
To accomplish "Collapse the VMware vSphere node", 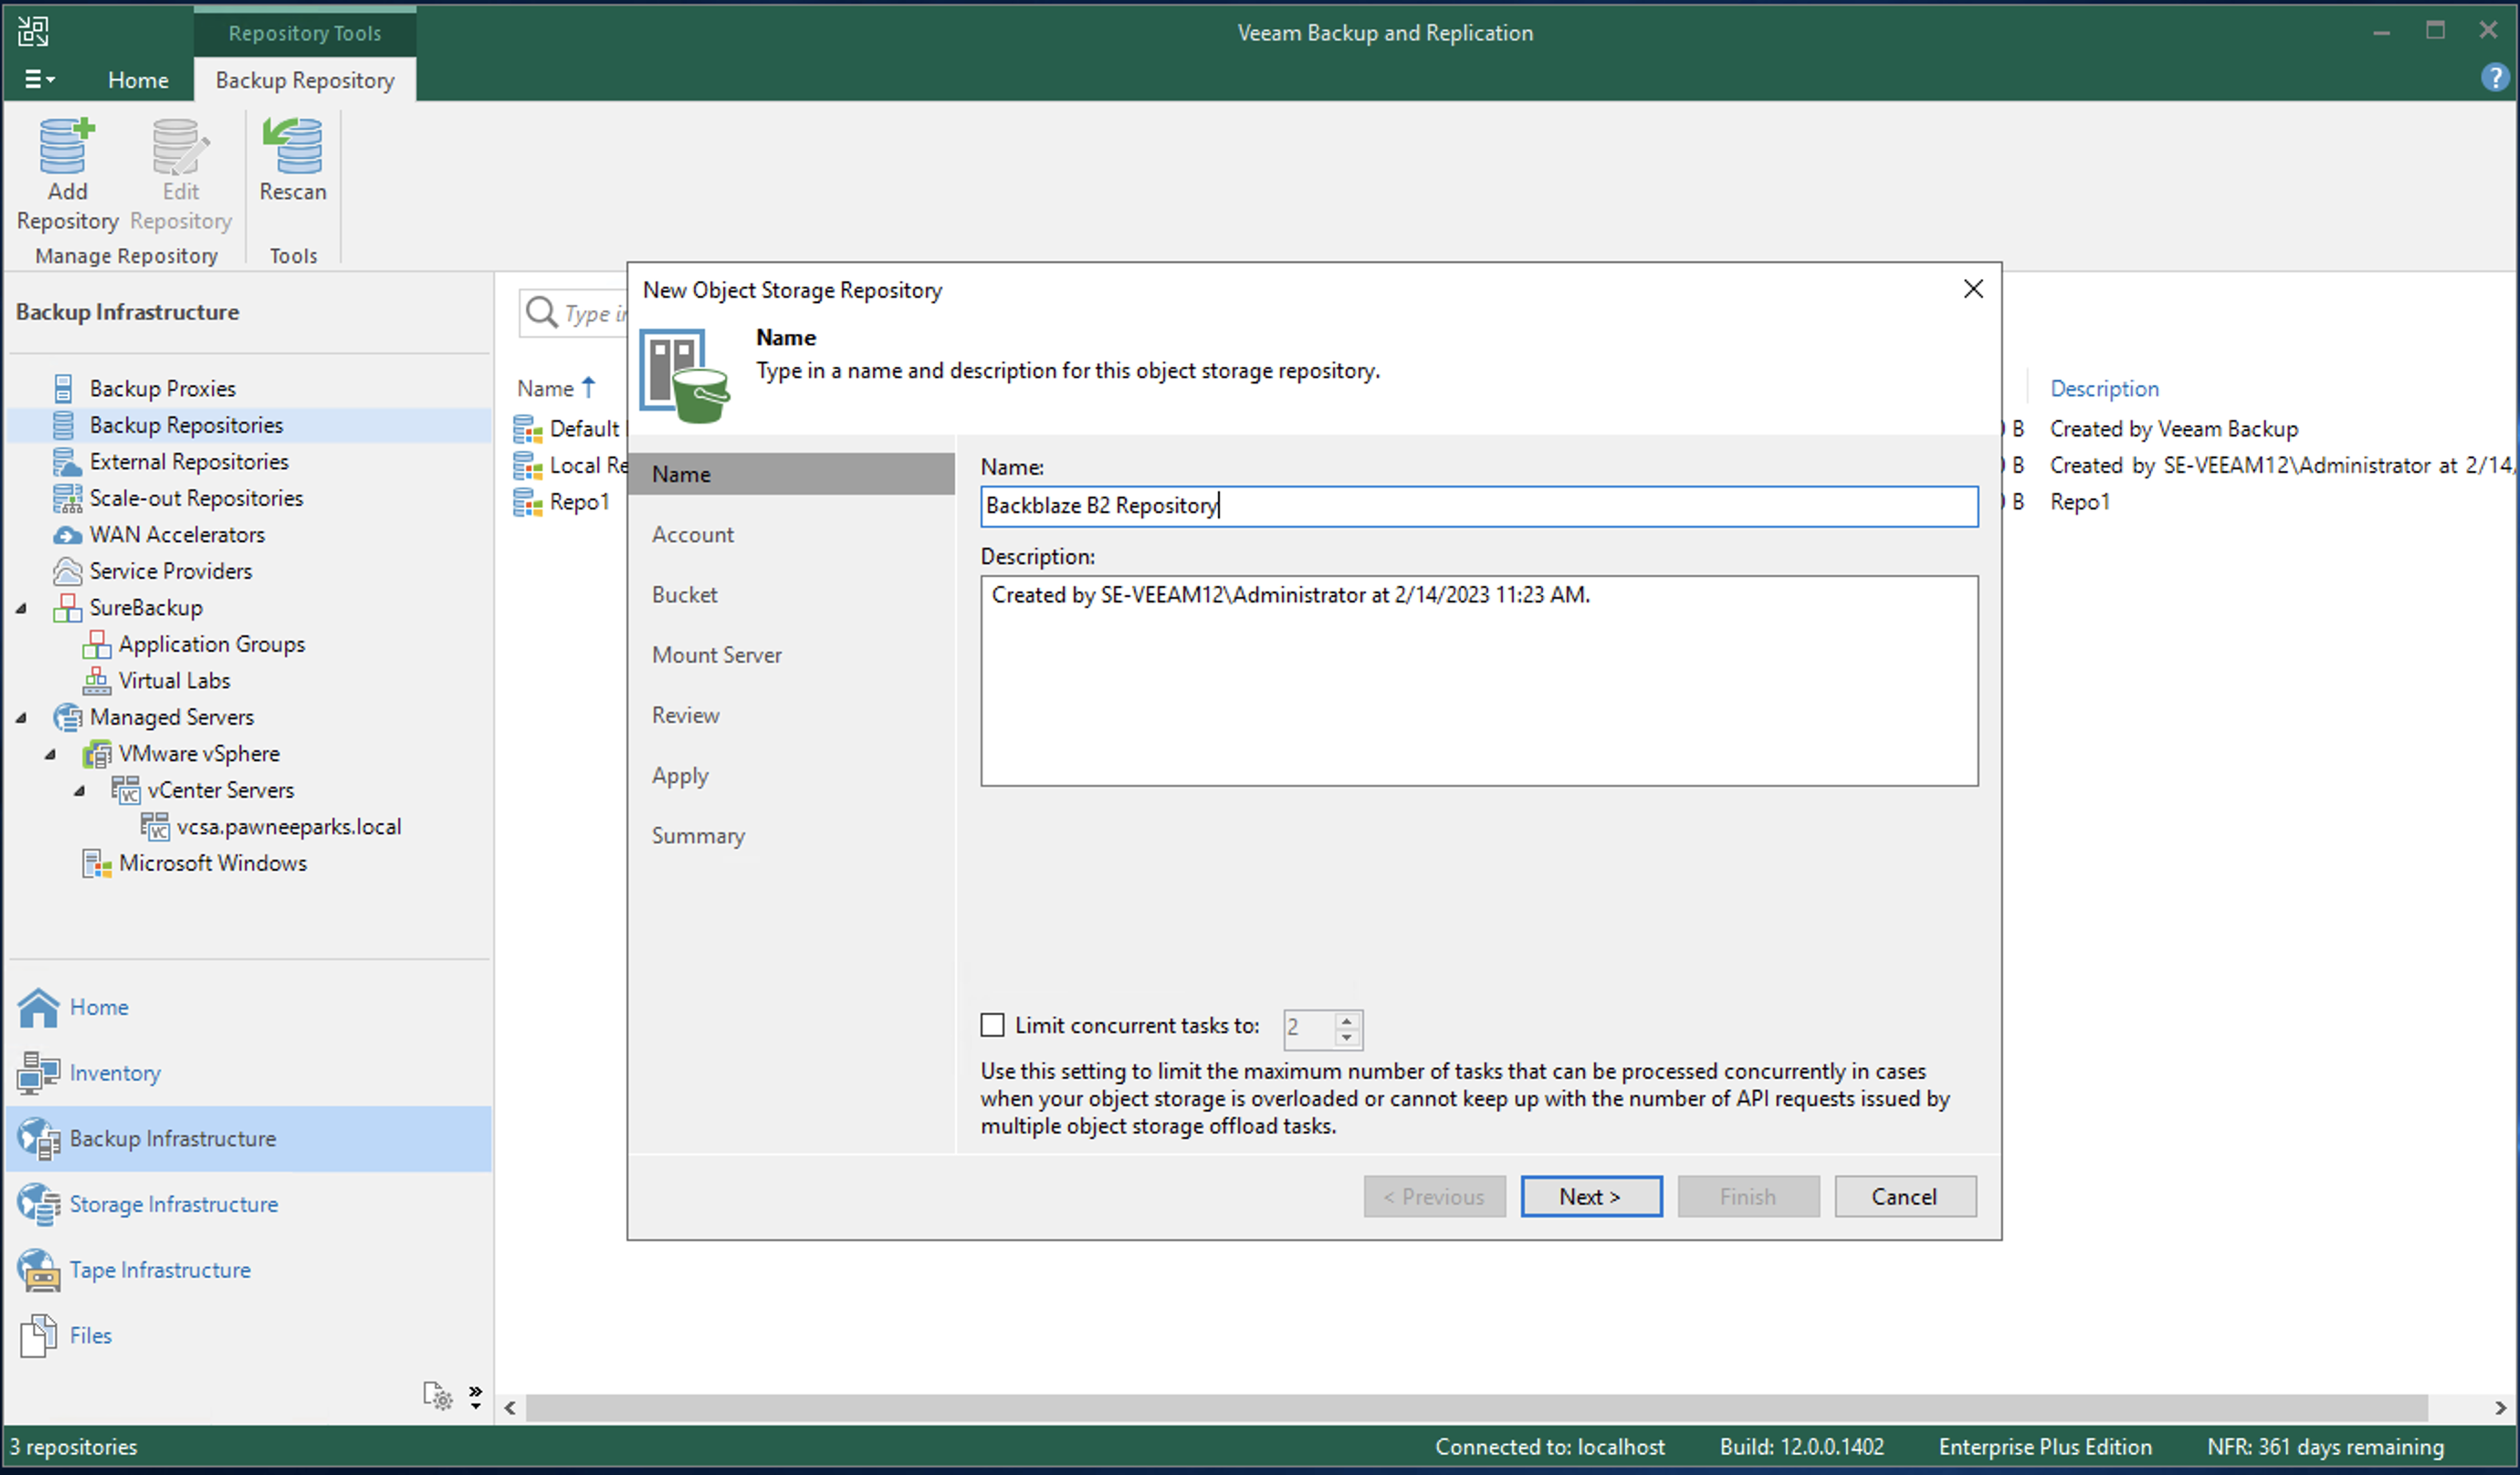I will tap(50, 754).
